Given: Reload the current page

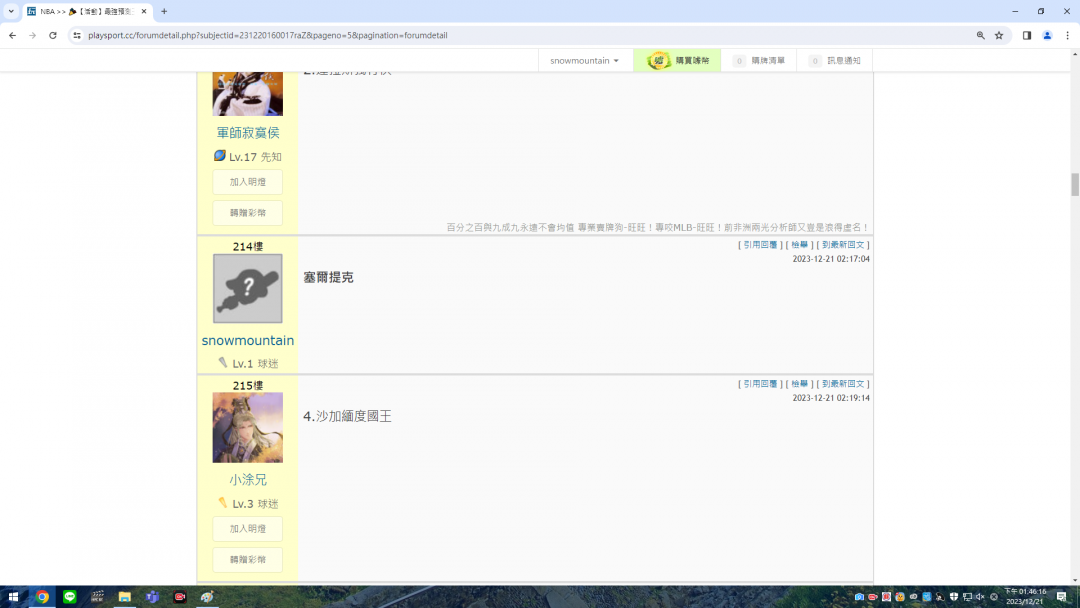Looking at the screenshot, I should click(52, 35).
